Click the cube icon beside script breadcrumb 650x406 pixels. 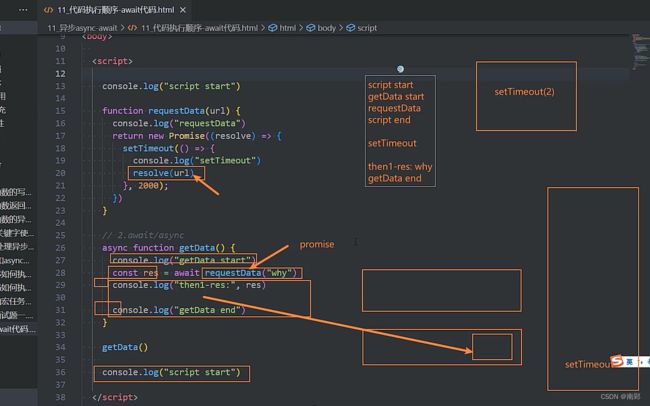point(351,28)
